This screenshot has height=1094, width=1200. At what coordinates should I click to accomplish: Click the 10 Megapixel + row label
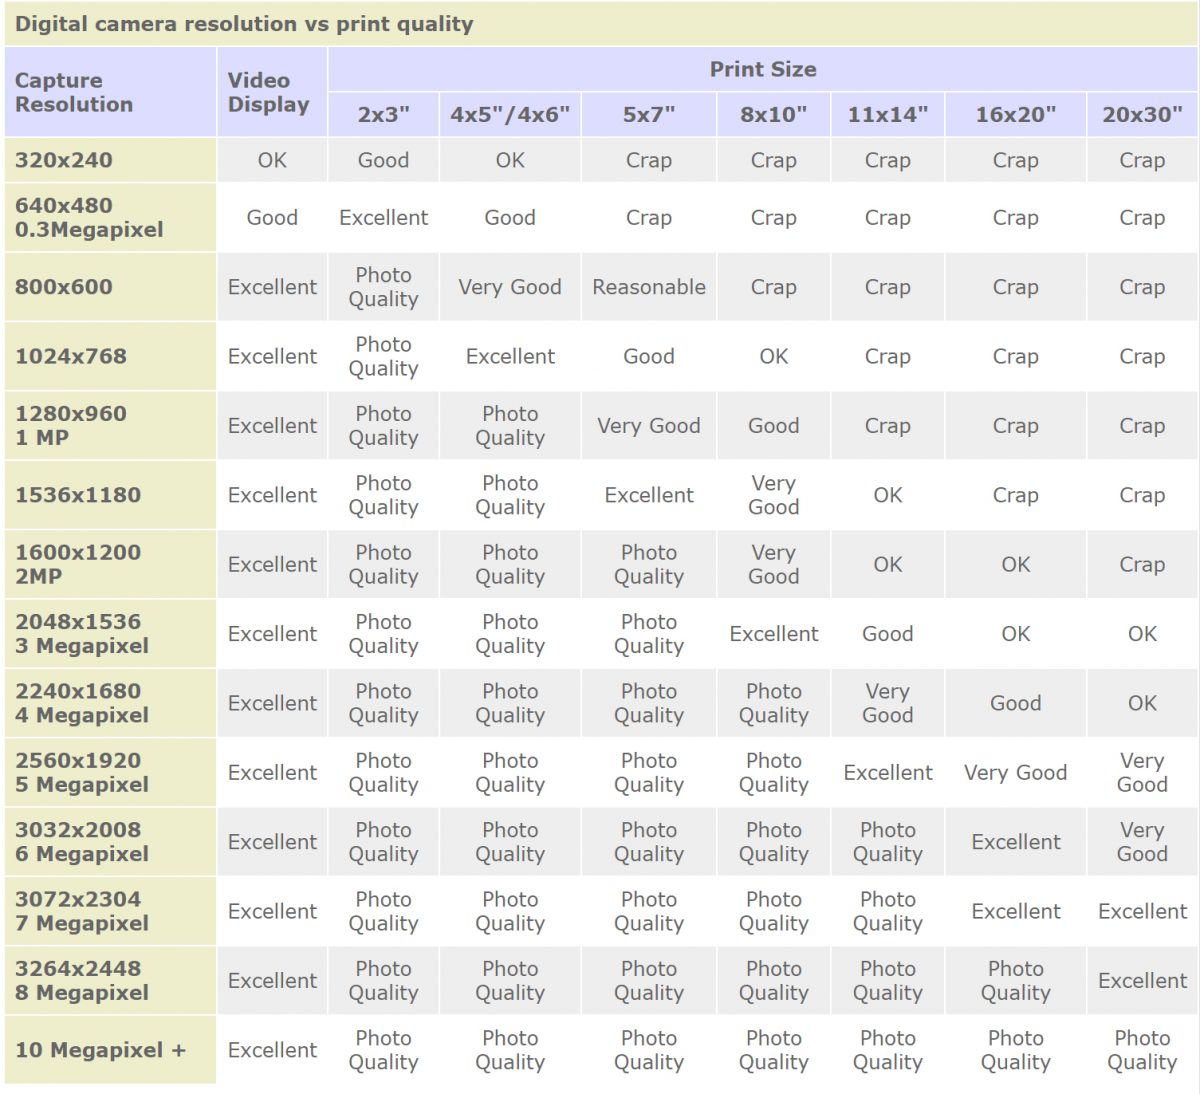(100, 1050)
